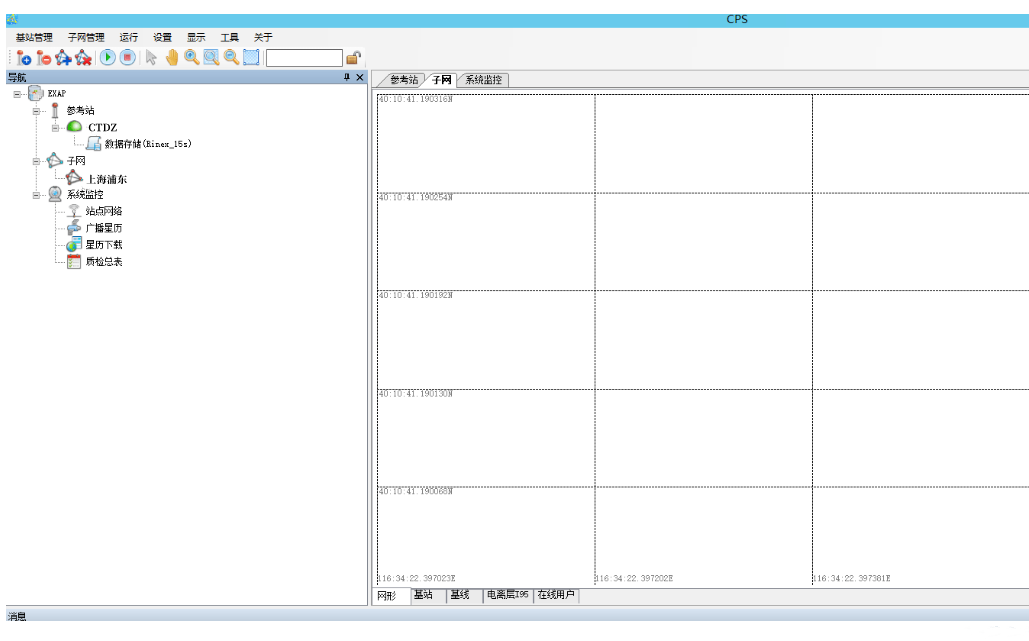Click the 40:10:41.190316N latitude label
Viewport: 1029px width, 641px height.
tap(415, 100)
